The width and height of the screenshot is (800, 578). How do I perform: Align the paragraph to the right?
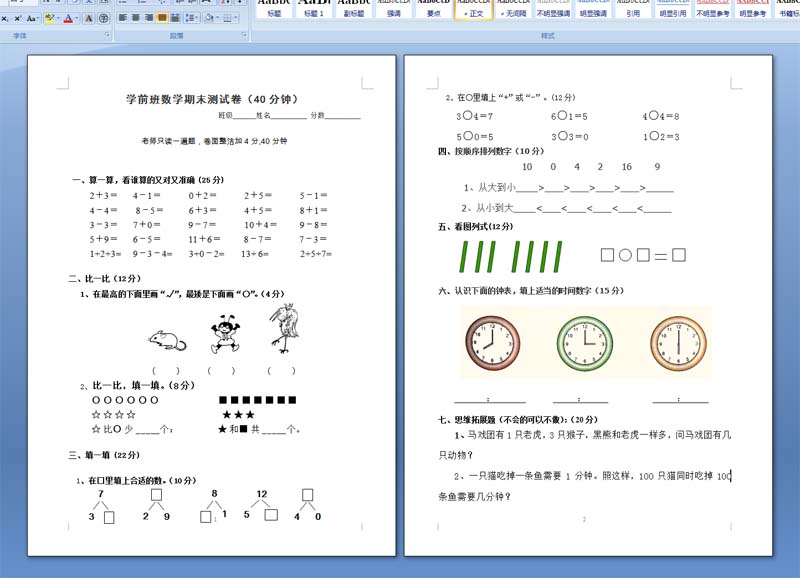tap(149, 18)
